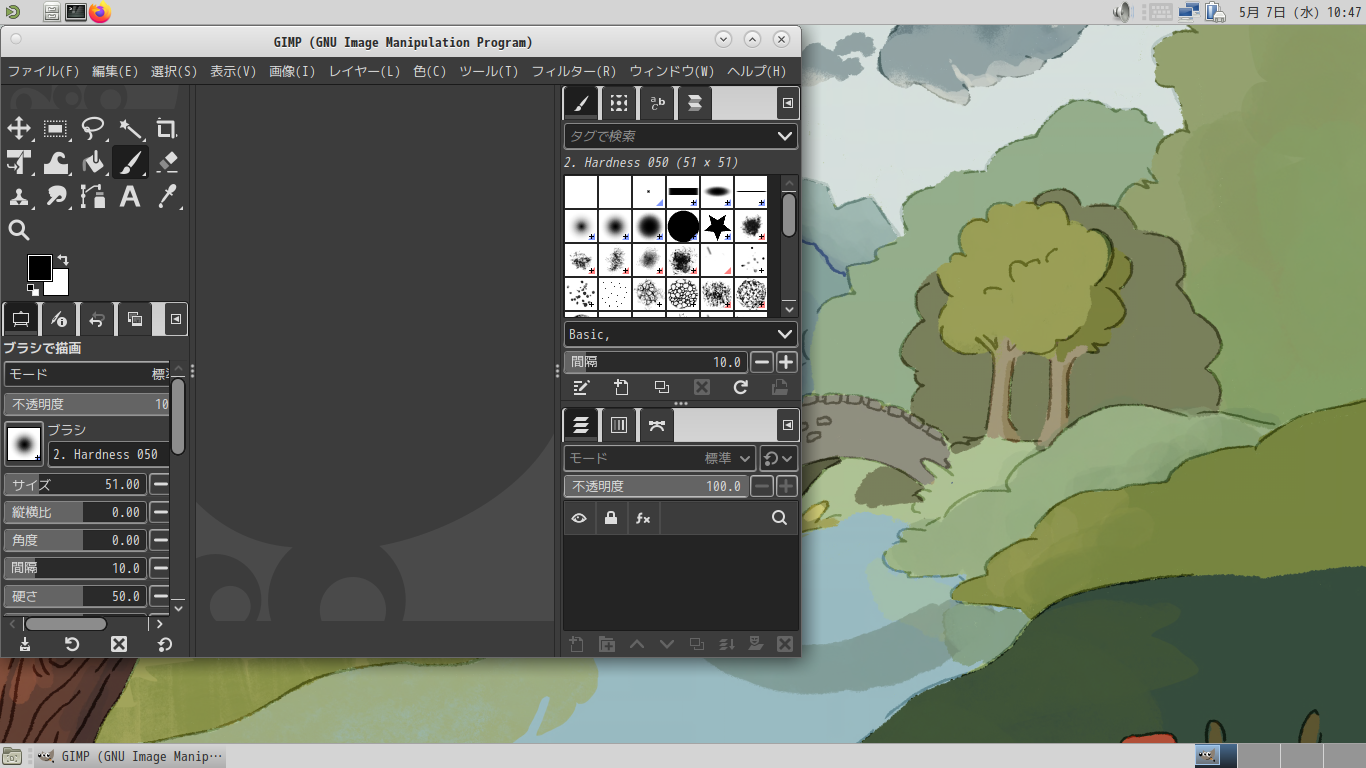
Task: Open the tool options panel configure menu
Action: tap(176, 320)
